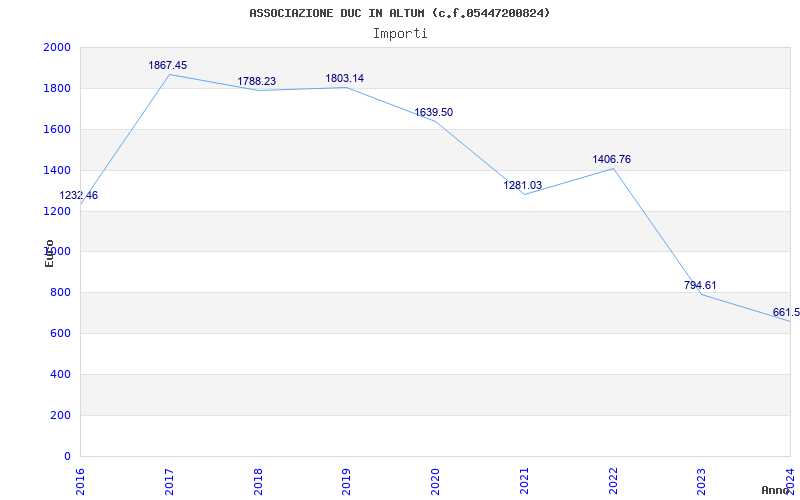Click the 2017 x-axis label
Viewport: 800px width, 500px height.
coord(169,482)
